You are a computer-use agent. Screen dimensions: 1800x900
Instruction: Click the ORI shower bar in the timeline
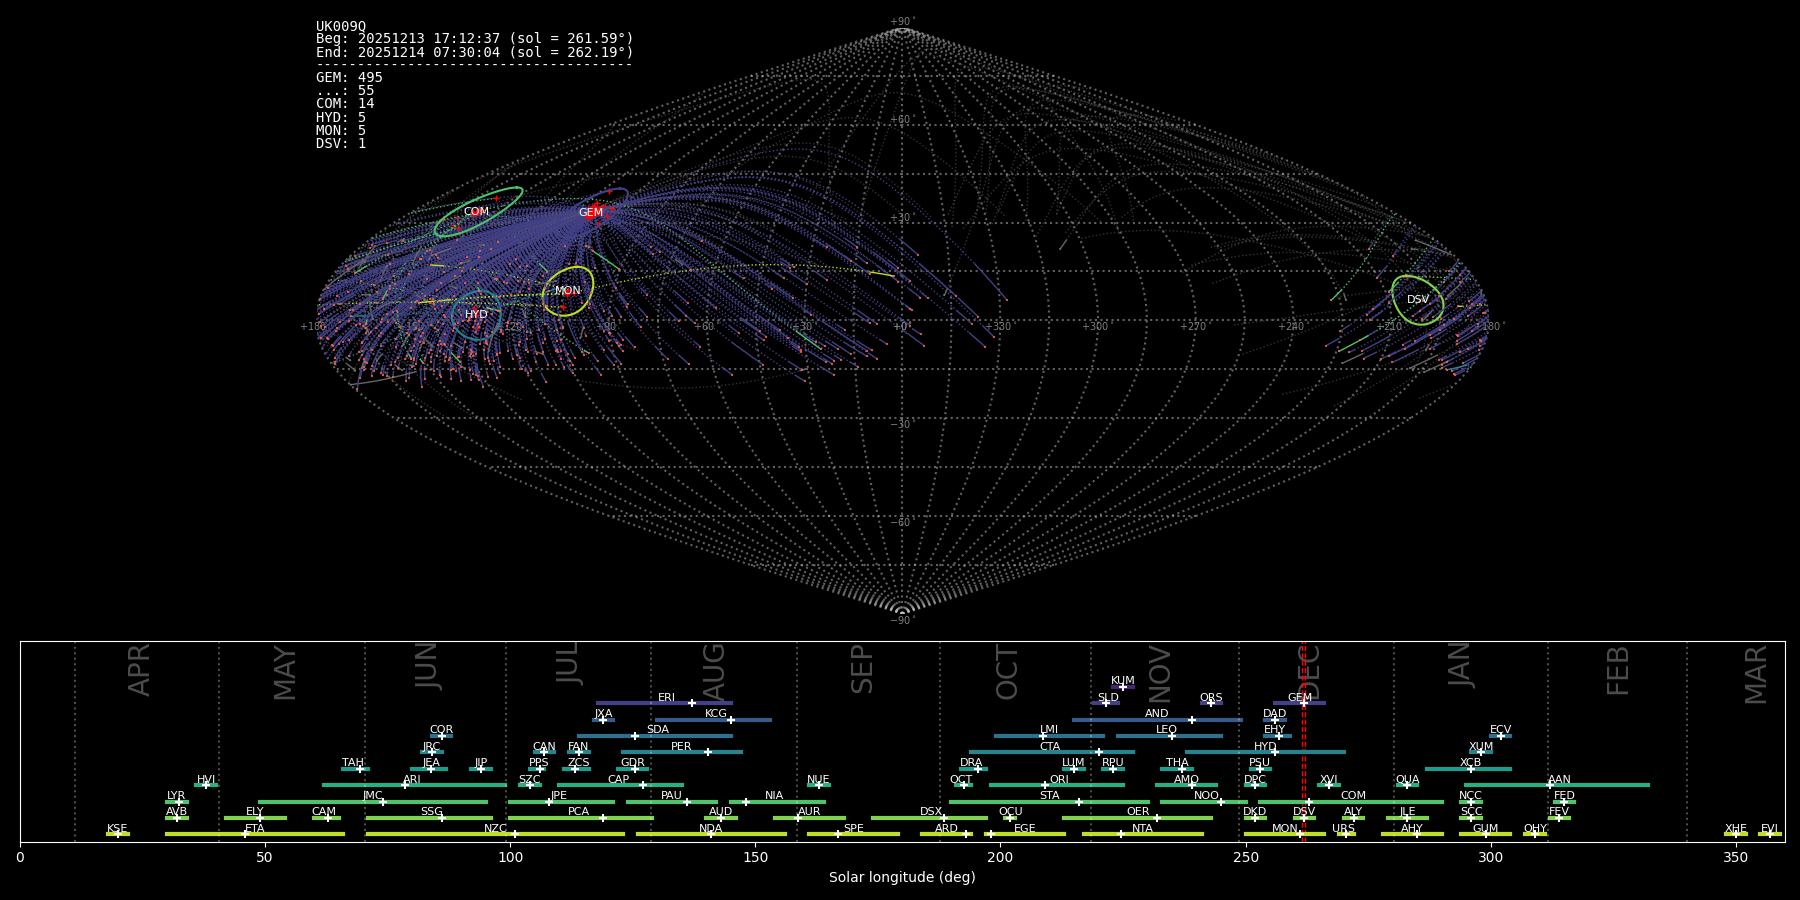[1057, 785]
